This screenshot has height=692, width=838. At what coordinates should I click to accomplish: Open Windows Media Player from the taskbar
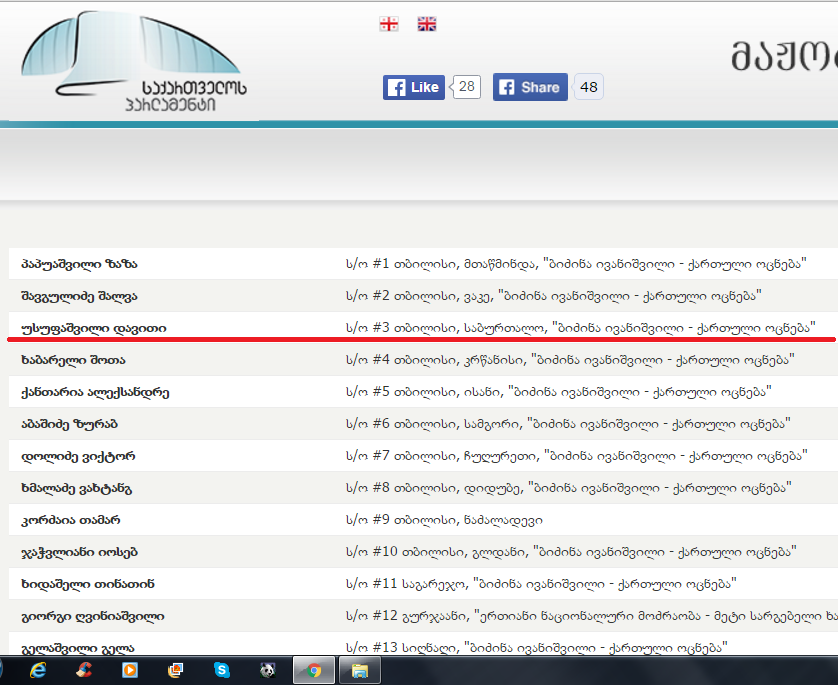coord(129,670)
